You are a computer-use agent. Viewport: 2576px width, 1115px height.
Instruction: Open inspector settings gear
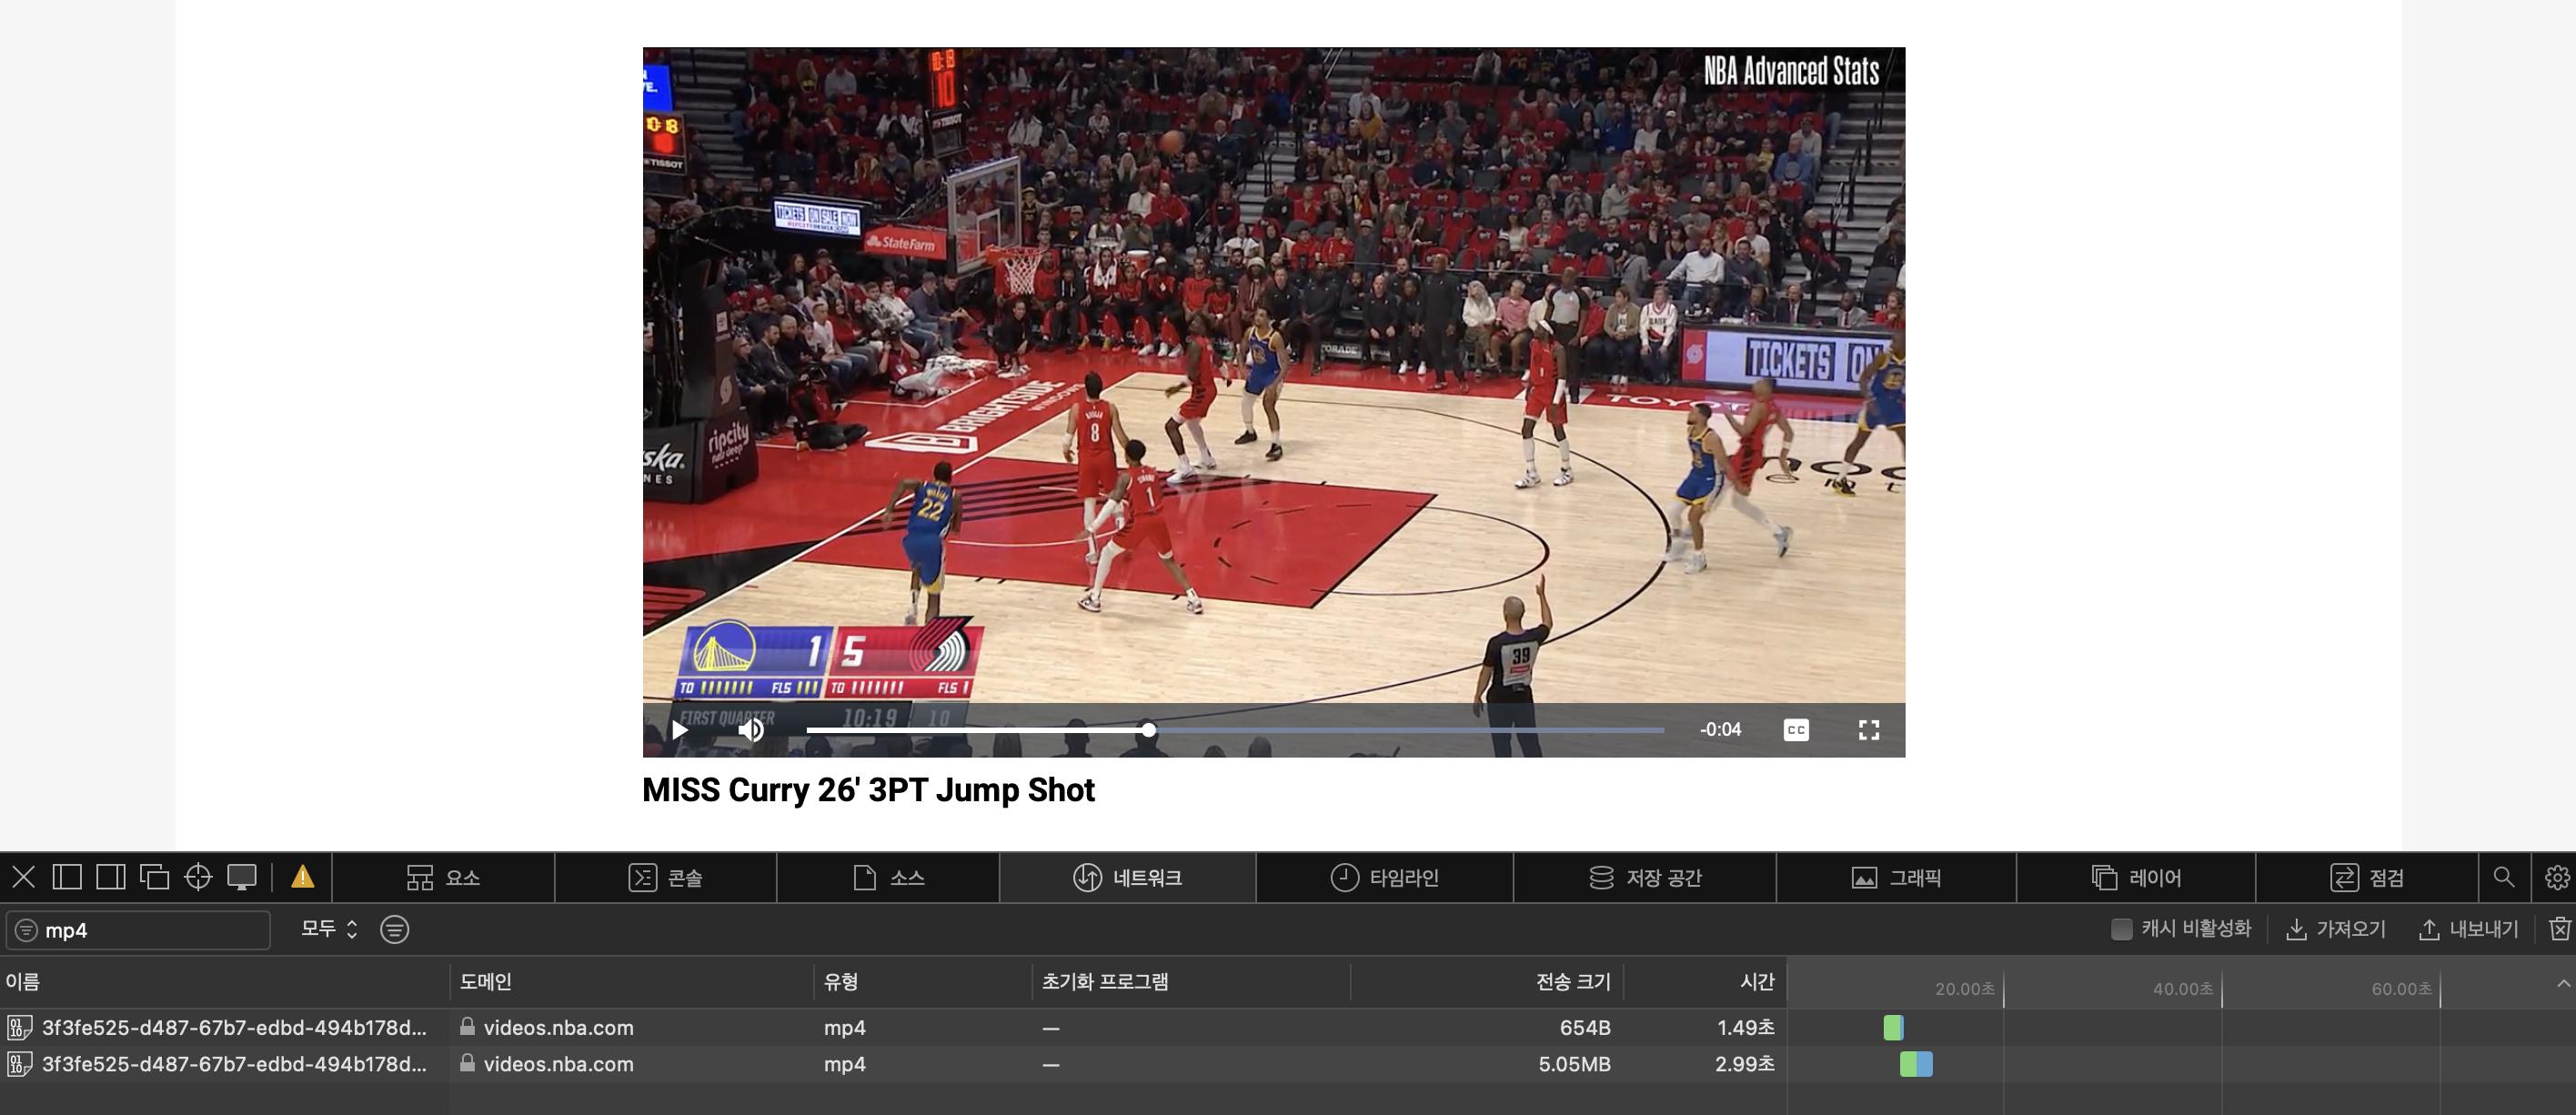2557,877
